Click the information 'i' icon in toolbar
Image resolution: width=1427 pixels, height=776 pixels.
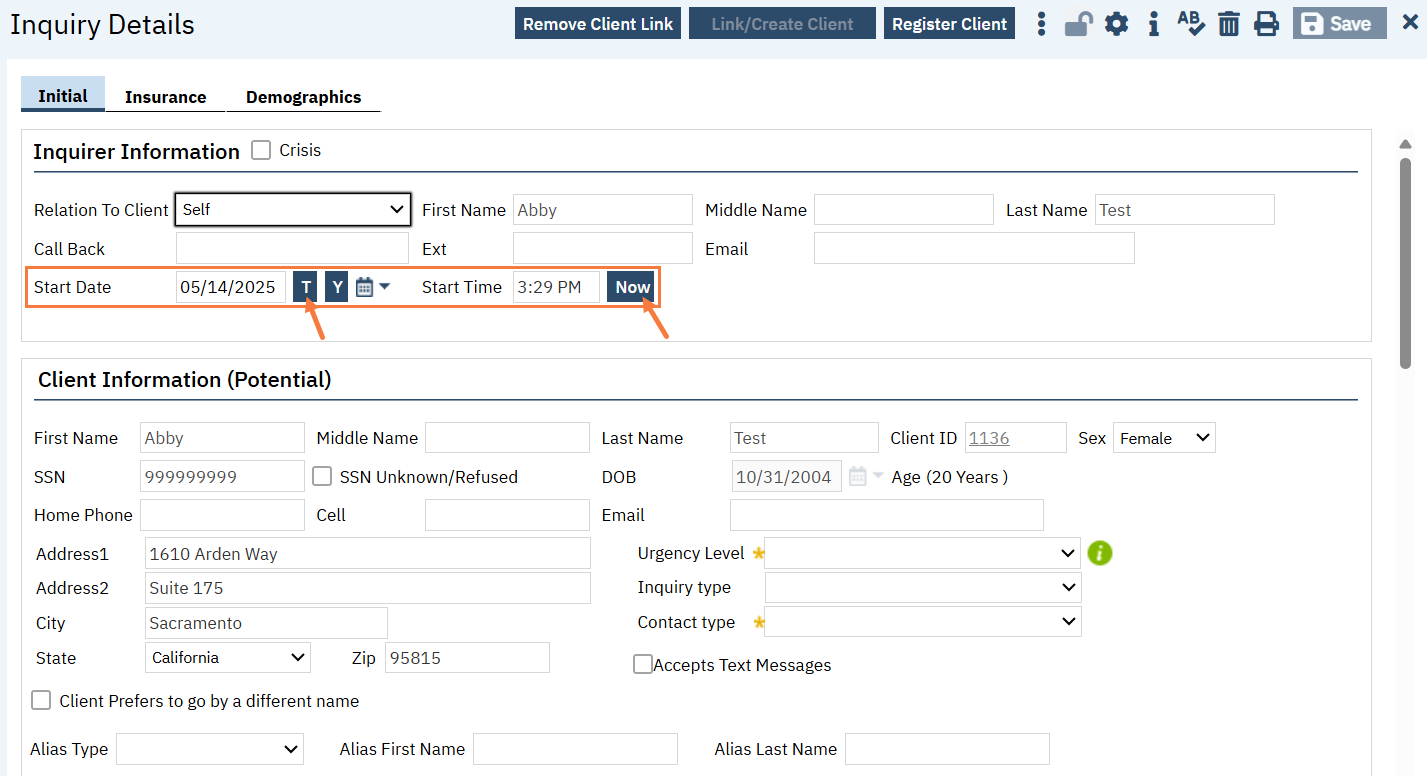click(1154, 24)
